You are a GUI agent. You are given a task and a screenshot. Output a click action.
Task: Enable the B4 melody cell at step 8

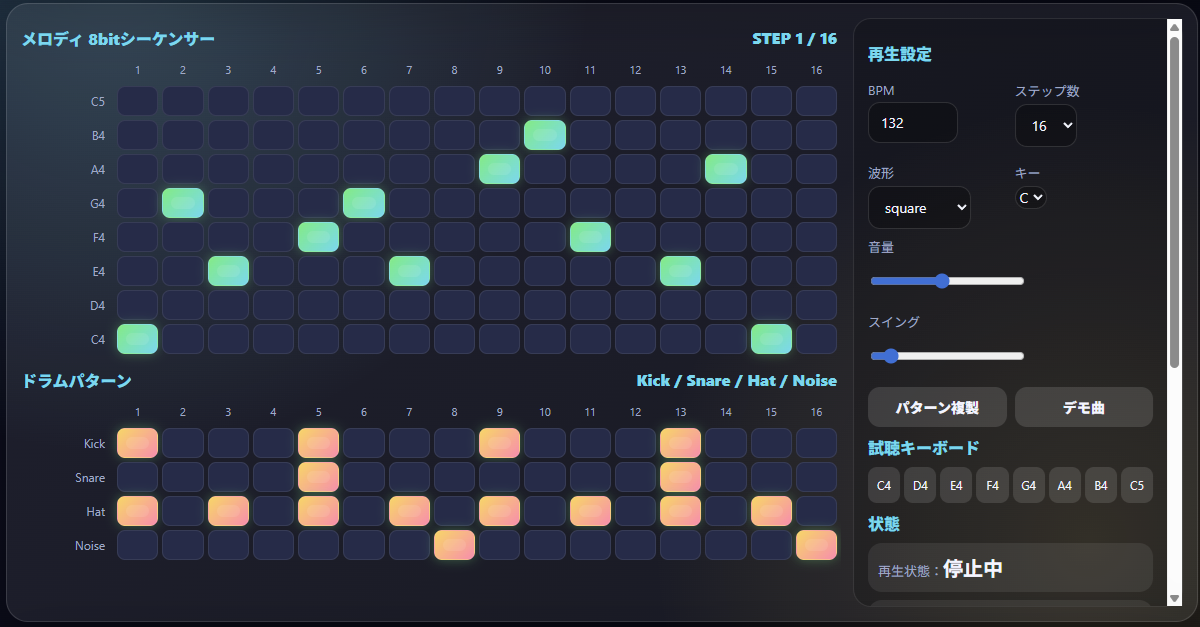pyautogui.click(x=454, y=135)
